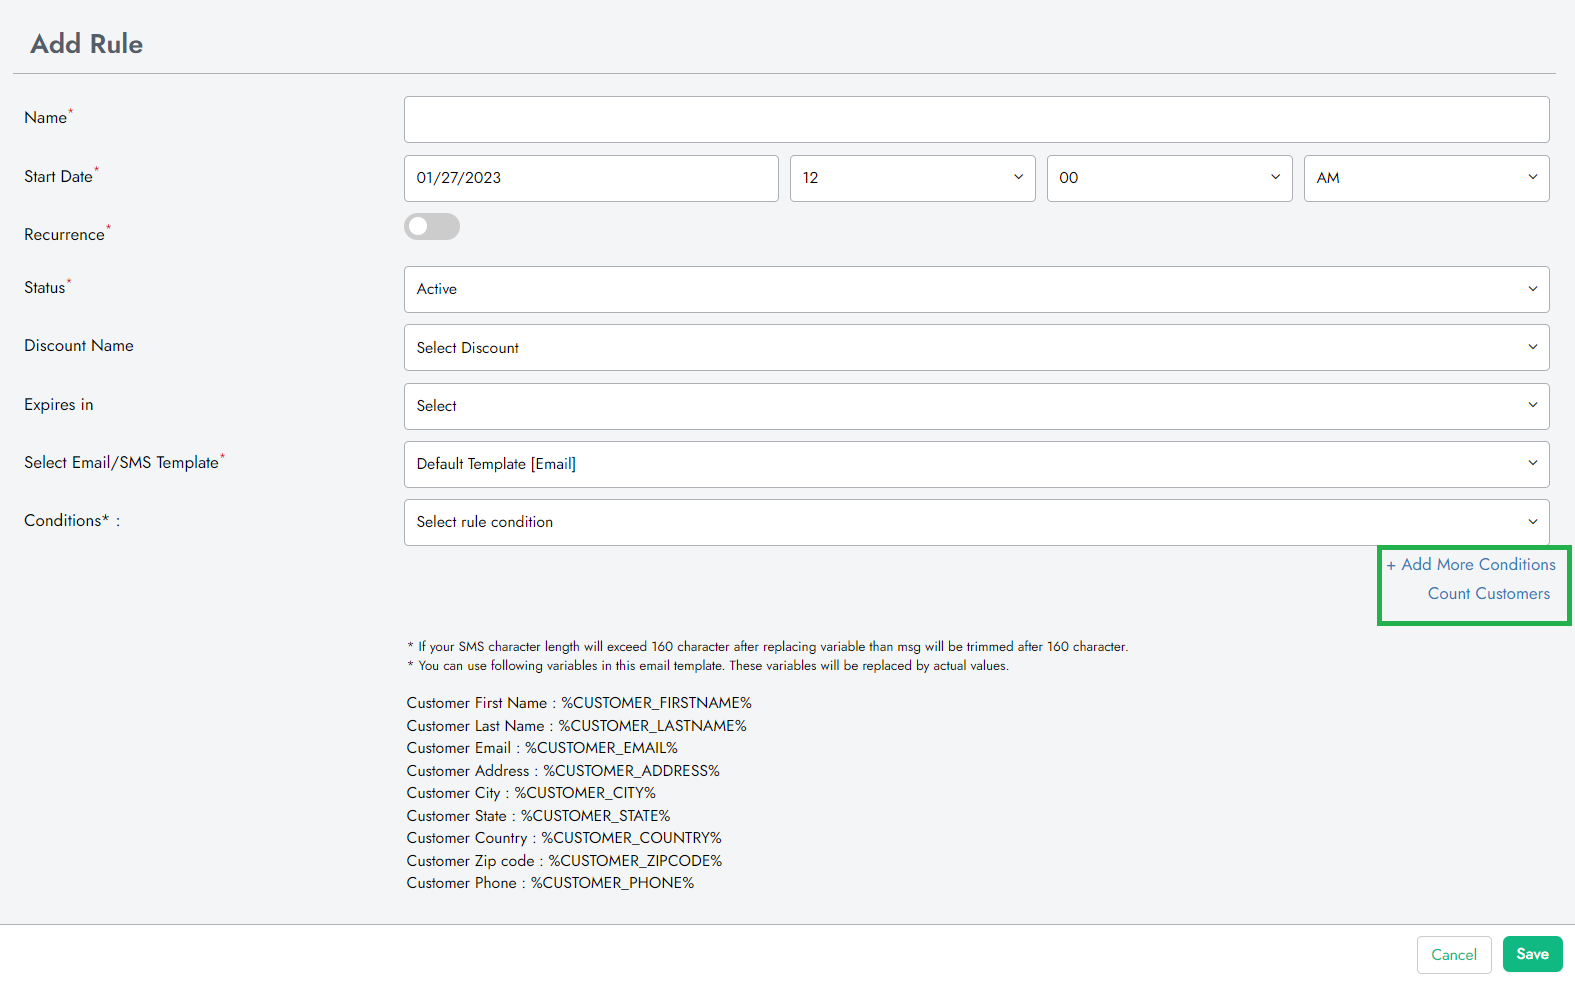
Task: Open the Select Discount dropdown
Action: point(976,348)
